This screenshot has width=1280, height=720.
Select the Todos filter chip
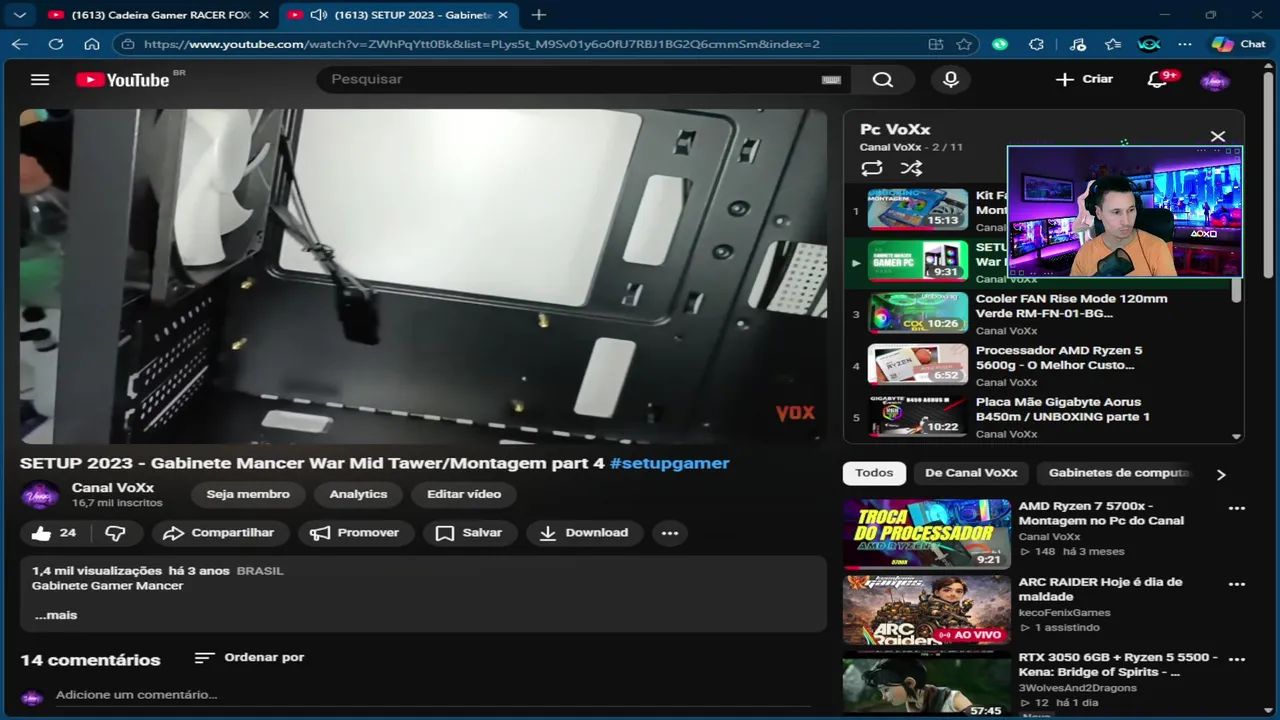pyautogui.click(x=874, y=473)
